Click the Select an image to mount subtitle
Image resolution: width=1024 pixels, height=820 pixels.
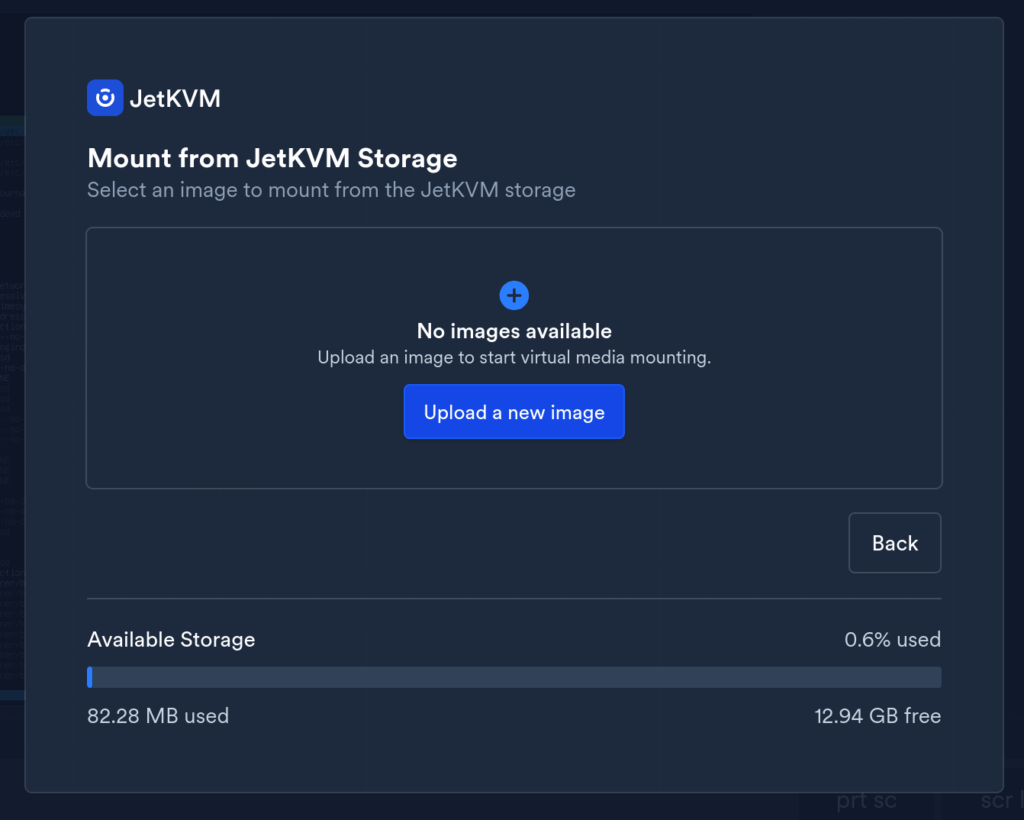coord(331,190)
